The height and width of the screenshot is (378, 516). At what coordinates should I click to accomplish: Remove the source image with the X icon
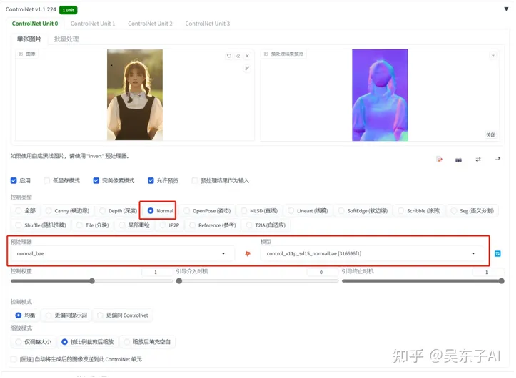coord(247,56)
